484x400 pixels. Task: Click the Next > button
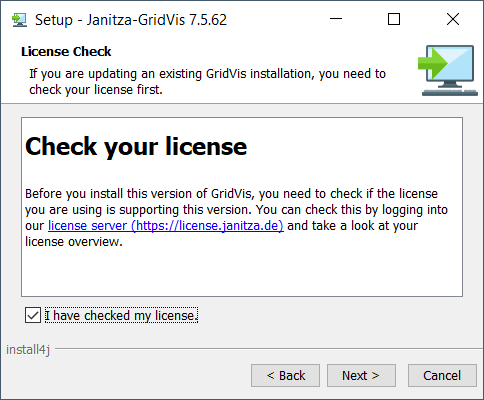tap(361, 376)
